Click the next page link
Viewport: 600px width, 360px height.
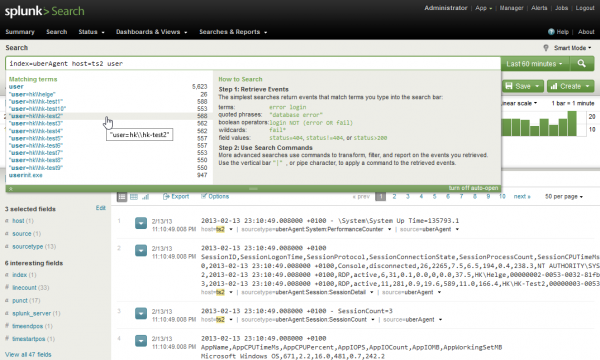[522, 197]
